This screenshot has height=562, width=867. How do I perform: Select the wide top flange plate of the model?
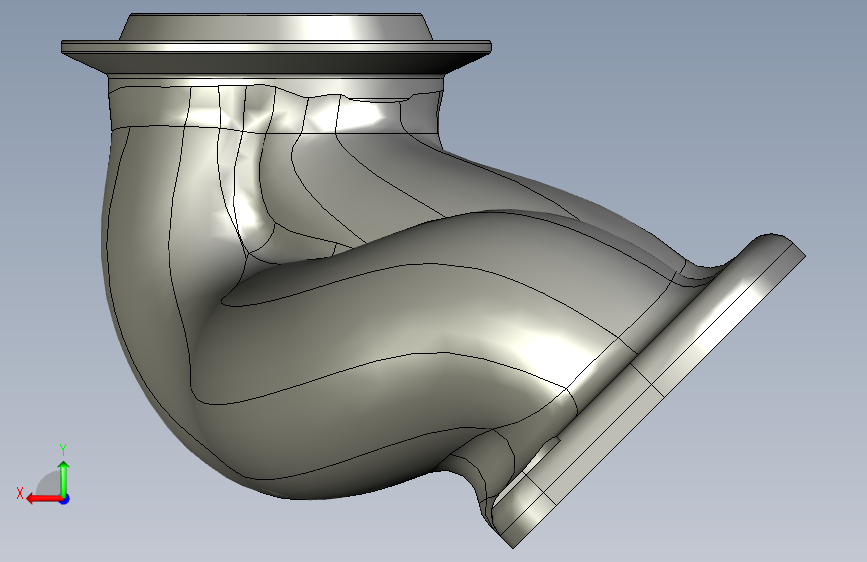[276, 48]
